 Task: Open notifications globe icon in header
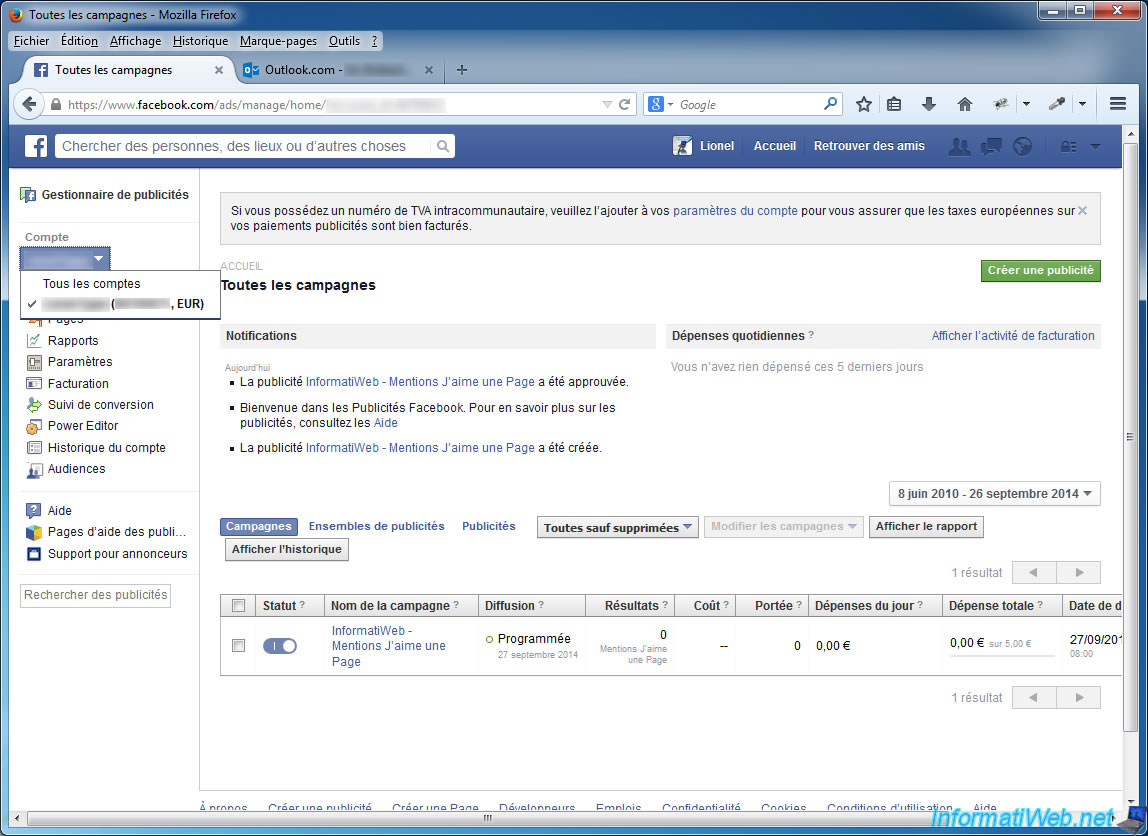[x=1023, y=146]
